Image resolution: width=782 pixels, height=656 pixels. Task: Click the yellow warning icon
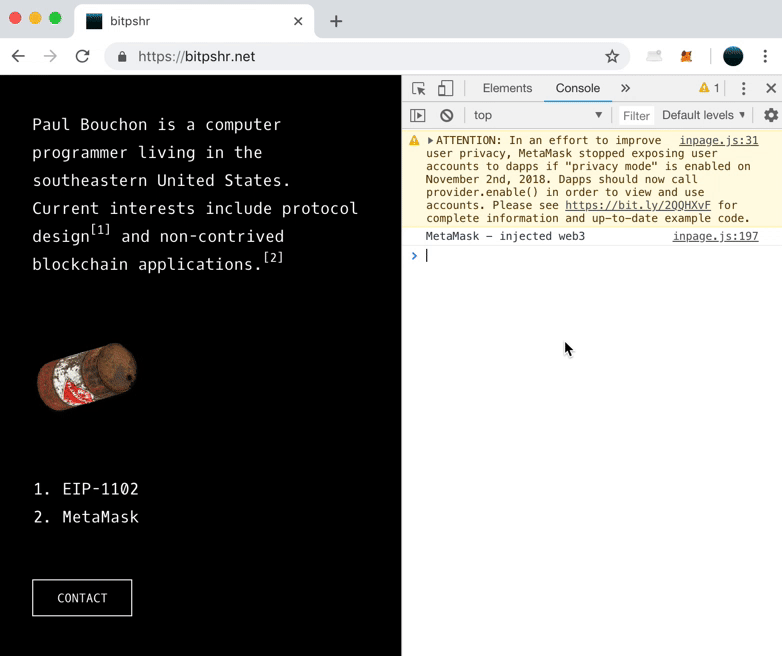(414, 140)
